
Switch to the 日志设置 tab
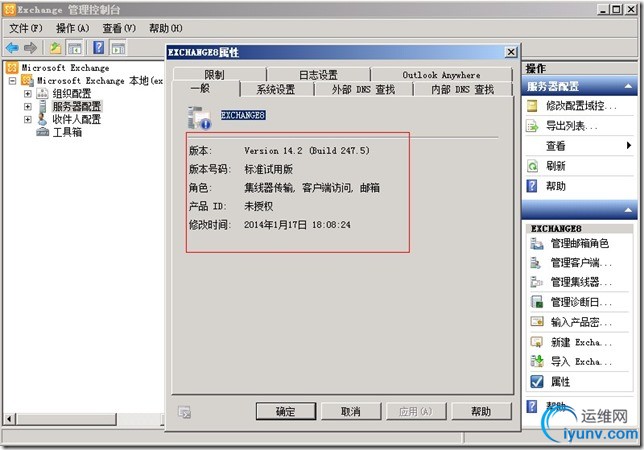point(318,74)
